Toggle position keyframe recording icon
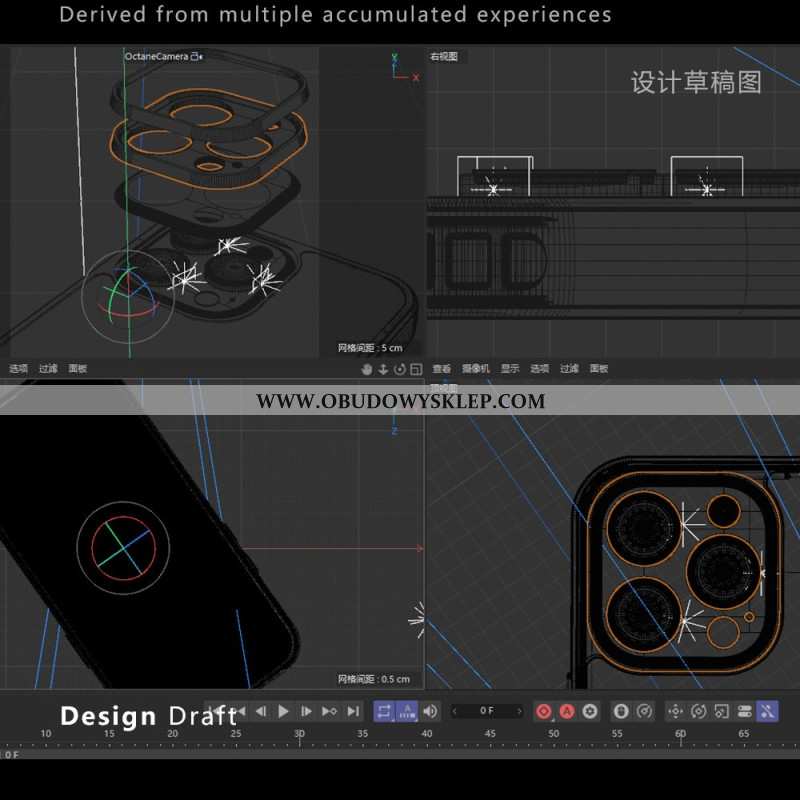The image size is (800, 800). click(675, 711)
